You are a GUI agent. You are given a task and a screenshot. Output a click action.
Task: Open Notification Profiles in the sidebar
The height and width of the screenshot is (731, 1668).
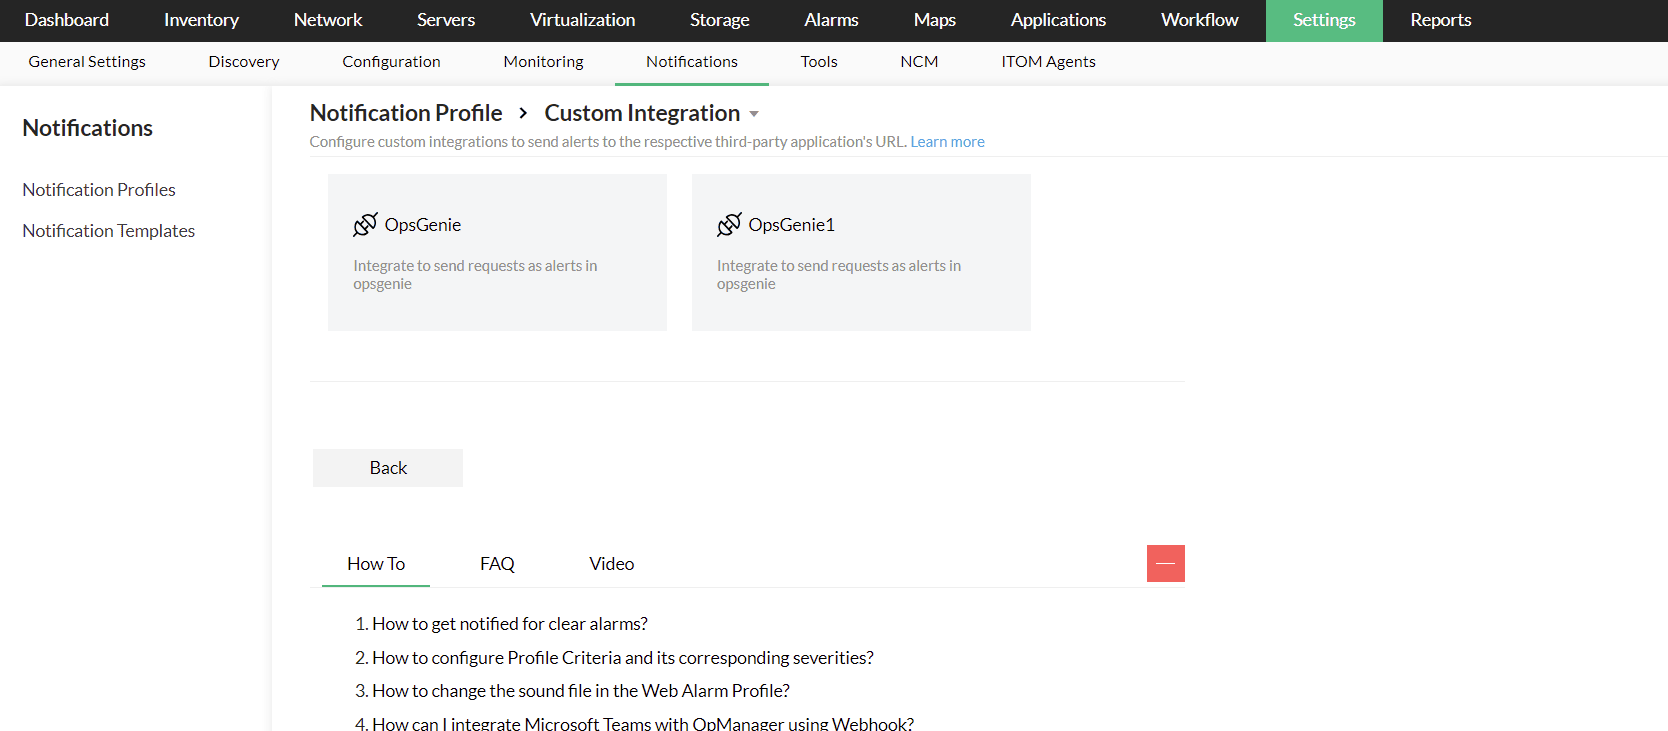[x=99, y=190]
